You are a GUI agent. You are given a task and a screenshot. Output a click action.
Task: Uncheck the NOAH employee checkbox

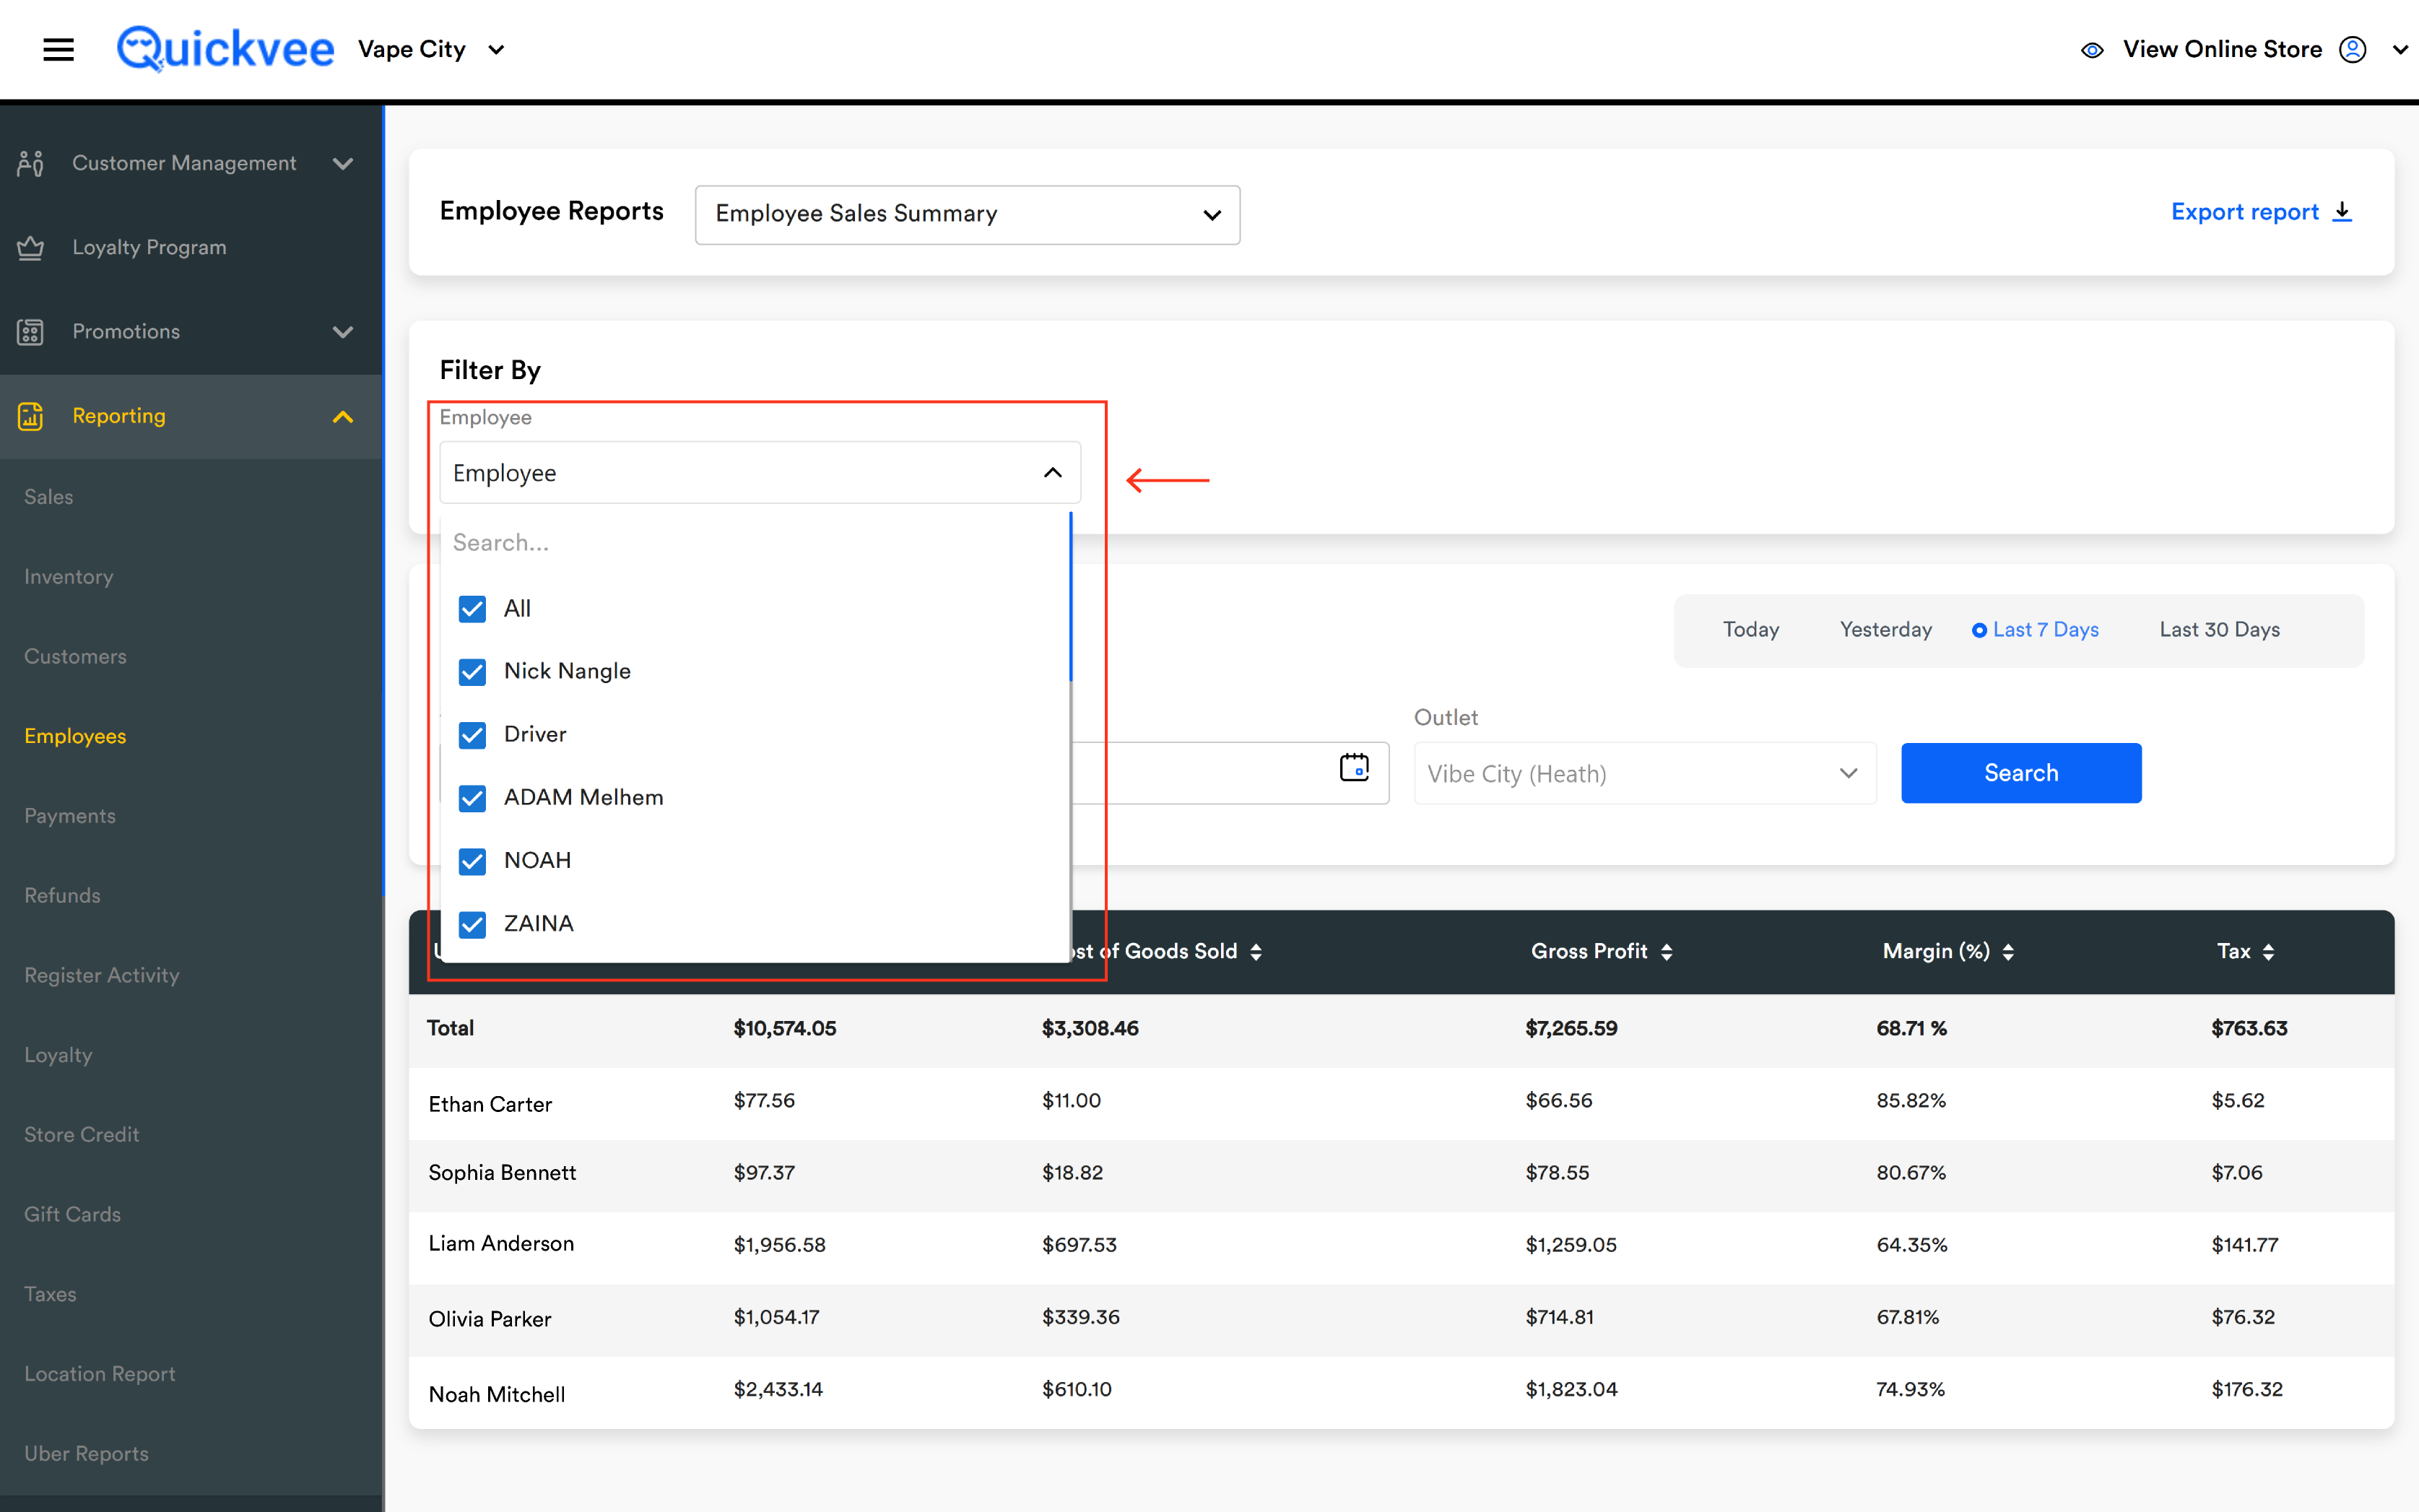click(x=472, y=861)
